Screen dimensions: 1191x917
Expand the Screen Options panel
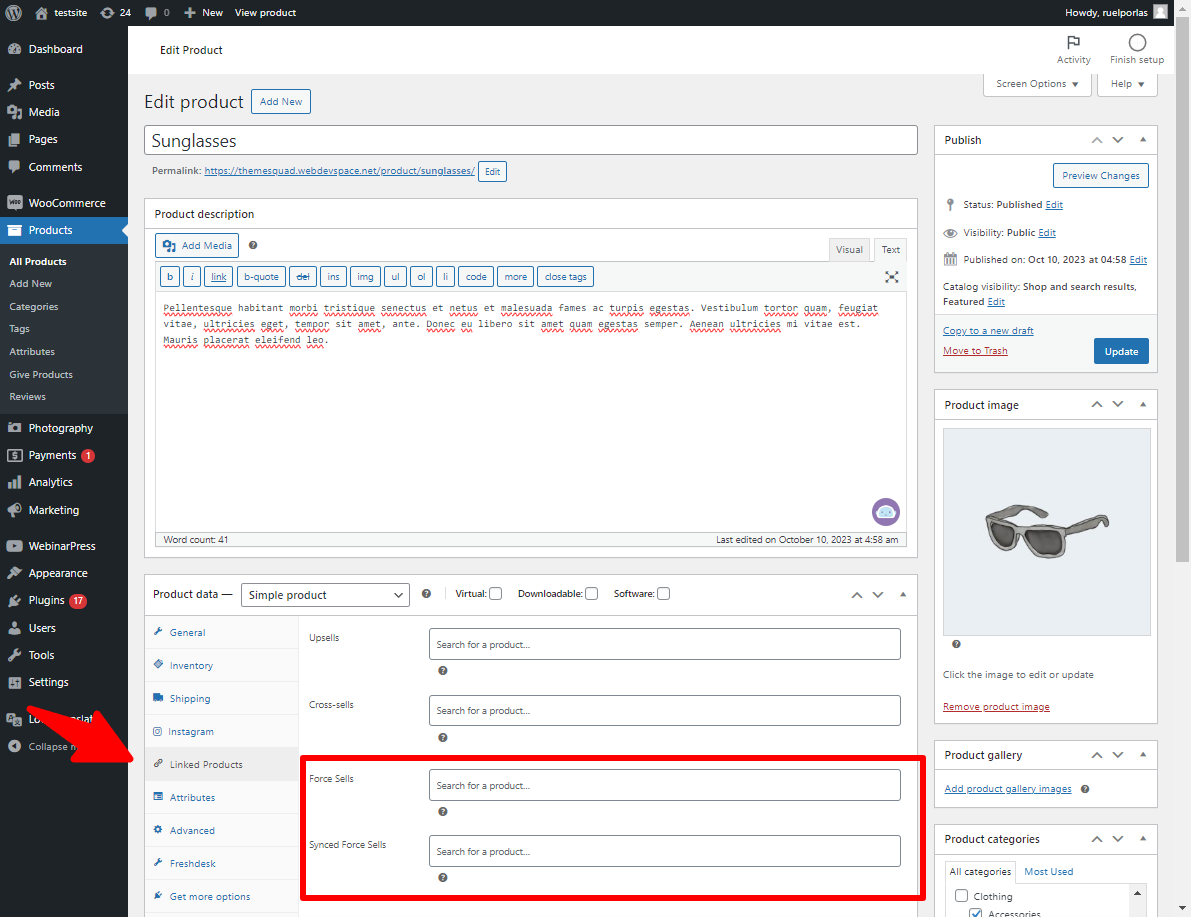point(1036,84)
